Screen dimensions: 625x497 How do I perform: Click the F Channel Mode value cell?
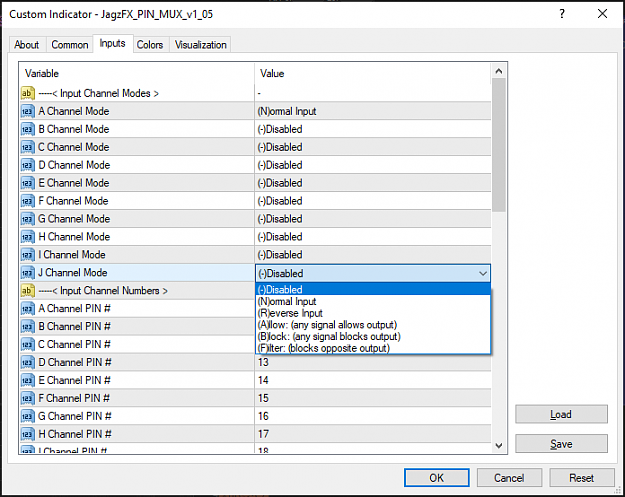pos(373,201)
